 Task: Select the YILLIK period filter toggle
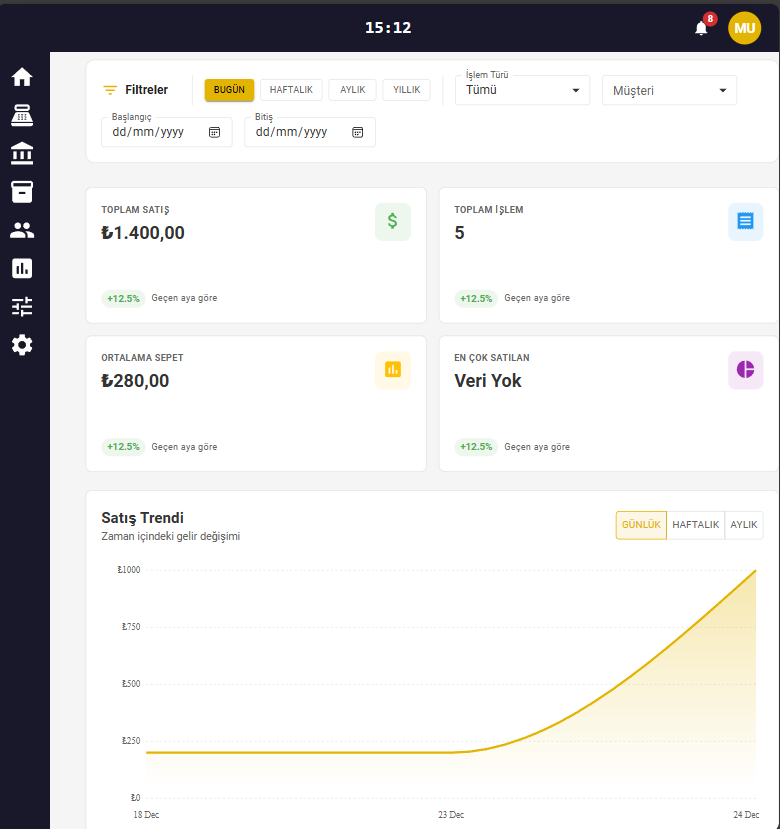(406, 90)
